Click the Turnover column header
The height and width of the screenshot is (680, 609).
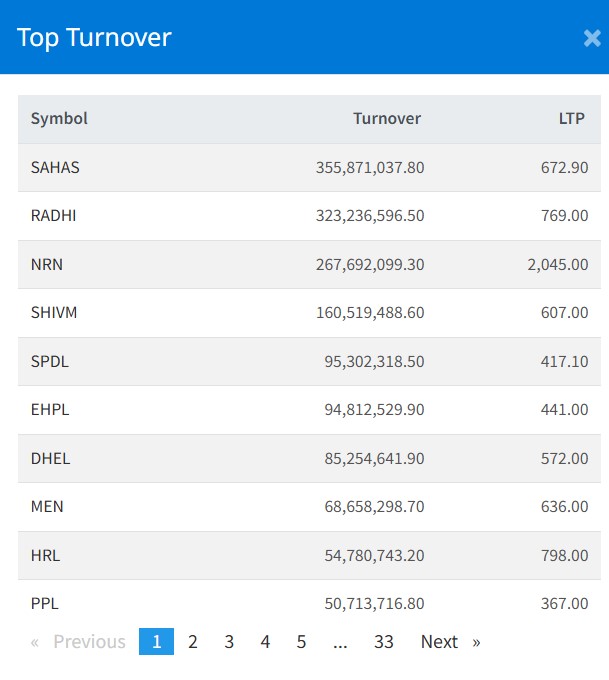click(x=387, y=119)
